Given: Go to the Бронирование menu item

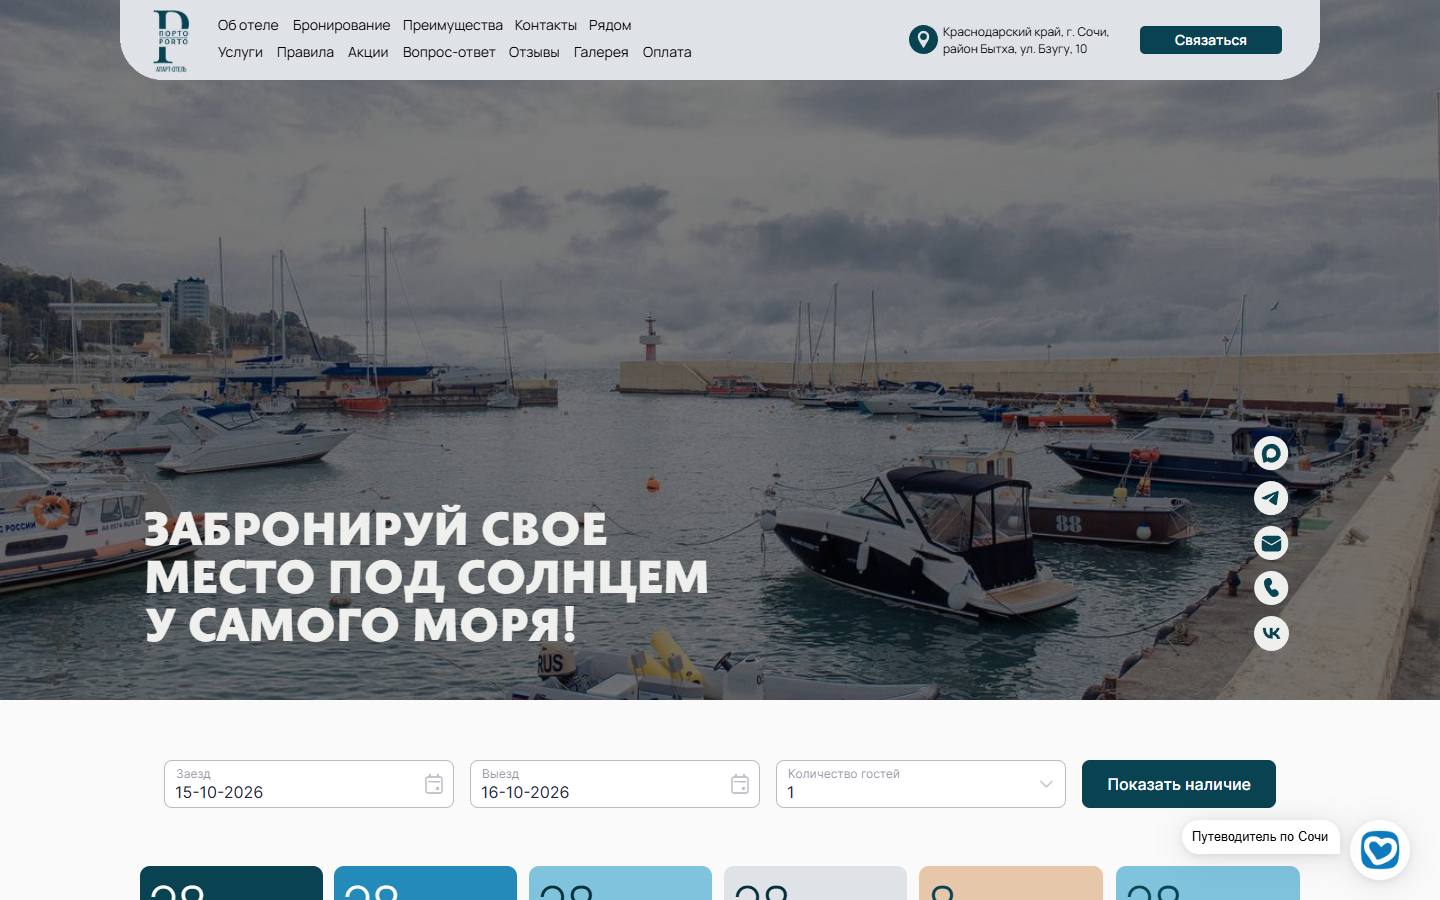Looking at the screenshot, I should coord(341,25).
